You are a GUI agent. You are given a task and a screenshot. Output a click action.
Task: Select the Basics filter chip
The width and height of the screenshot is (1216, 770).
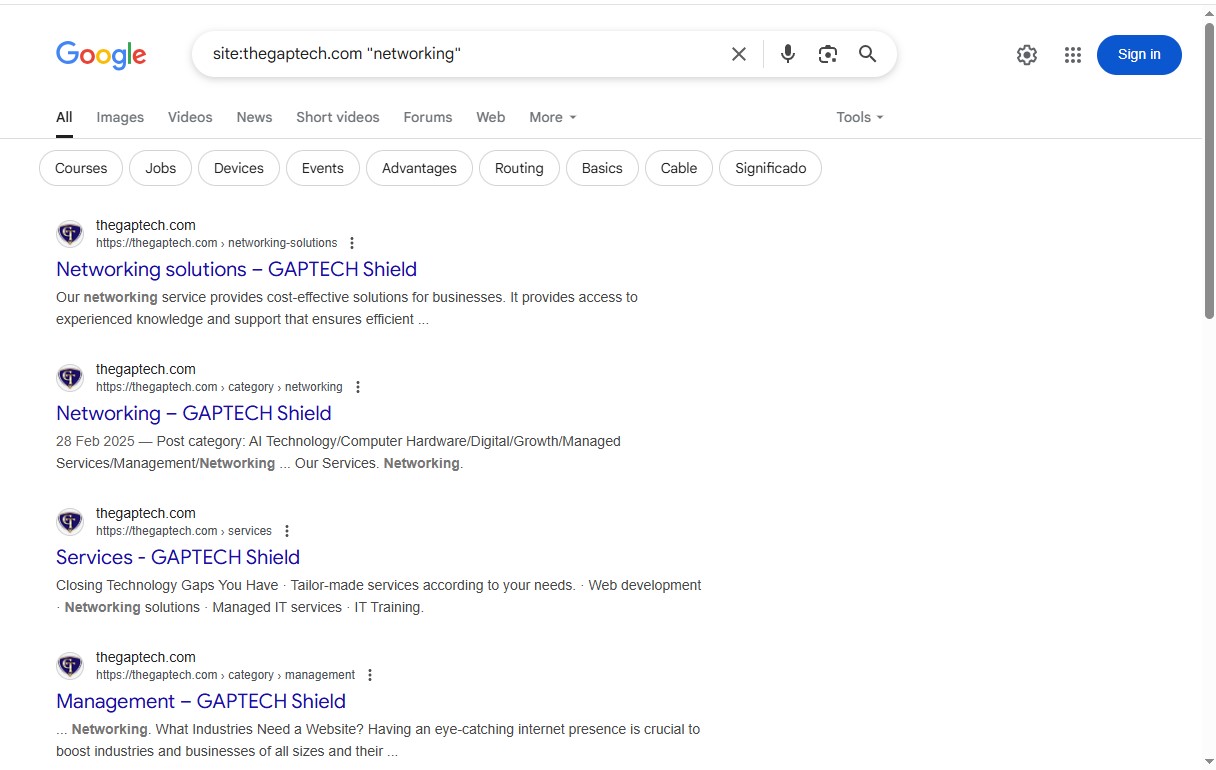[602, 168]
